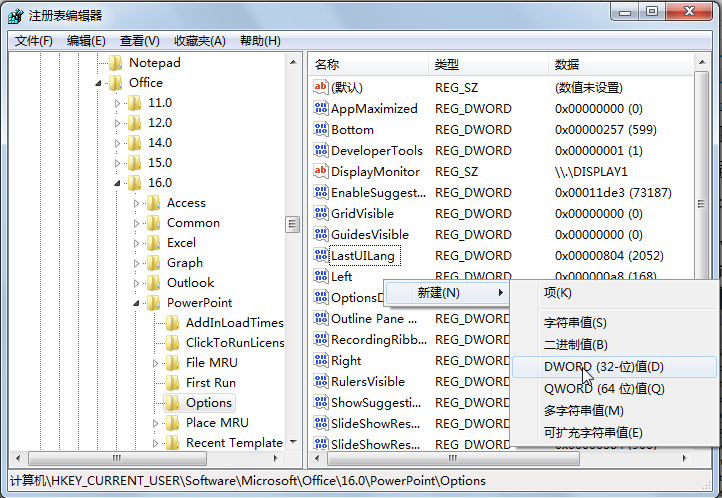
Task: Click the tree pane's vertical scrollbar thumb
Action: point(292,225)
